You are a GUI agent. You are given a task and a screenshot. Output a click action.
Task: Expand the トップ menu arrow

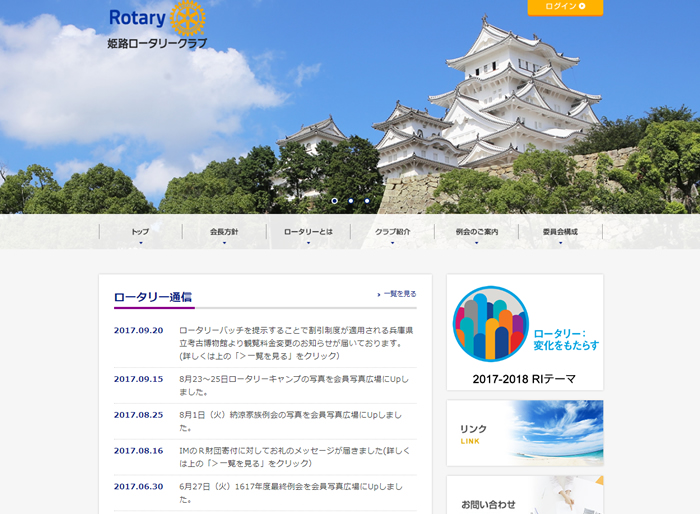point(140,242)
